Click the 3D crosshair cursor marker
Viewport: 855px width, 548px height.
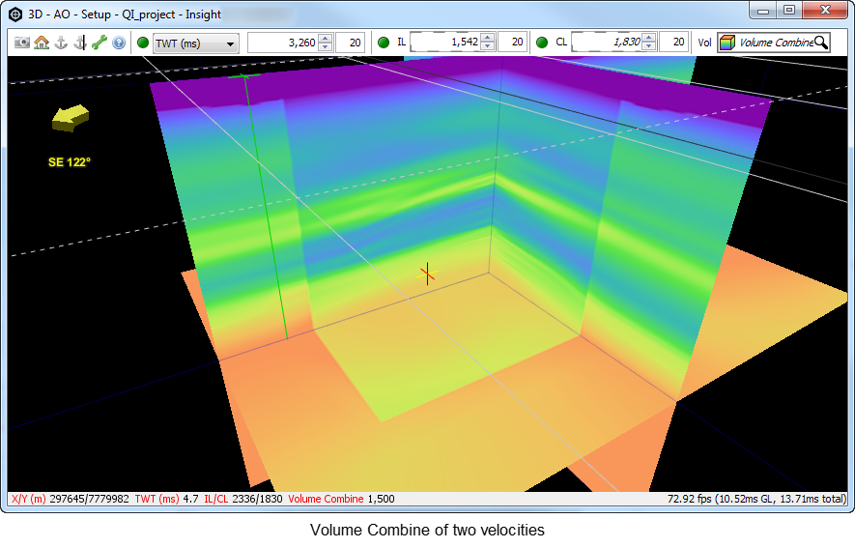pos(428,274)
